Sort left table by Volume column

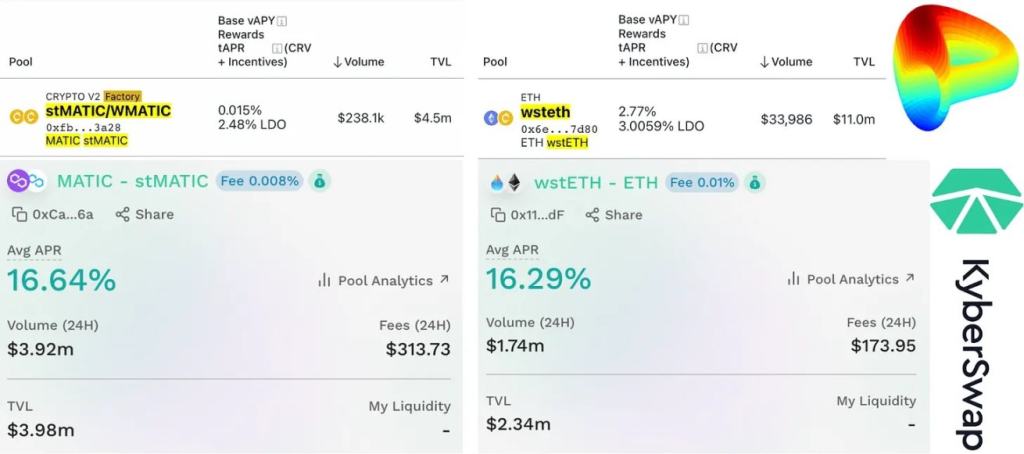(x=358, y=62)
